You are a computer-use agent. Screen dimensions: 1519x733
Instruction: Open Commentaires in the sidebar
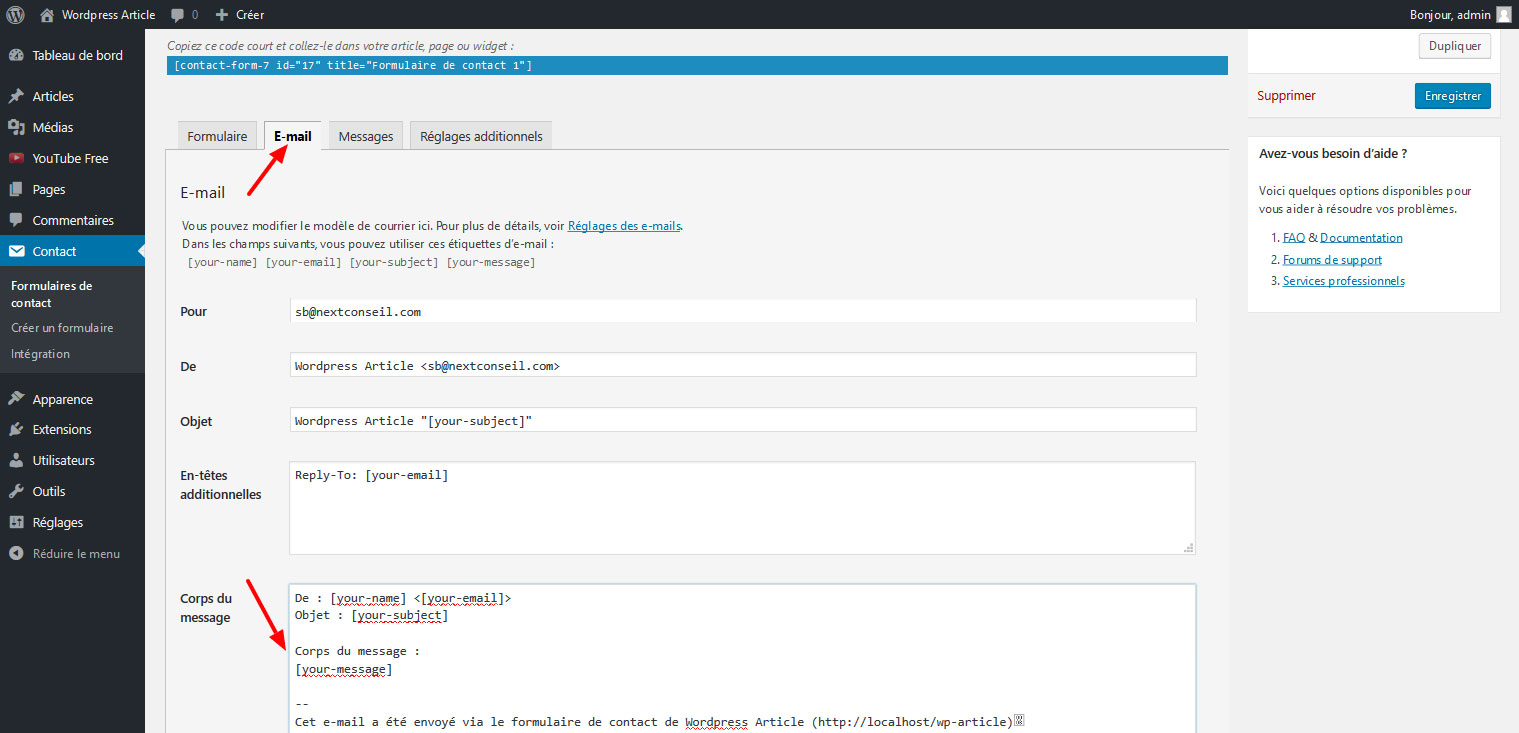[73, 220]
